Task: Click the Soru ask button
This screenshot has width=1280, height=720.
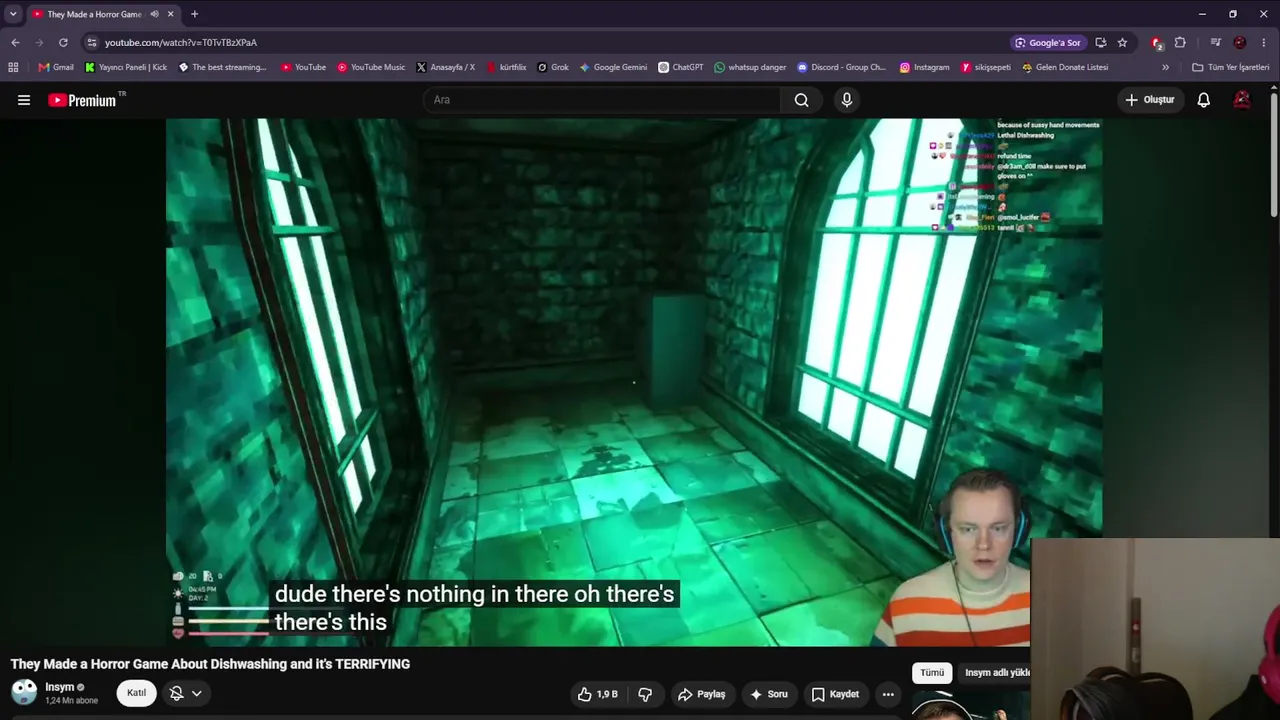Action: pos(769,694)
